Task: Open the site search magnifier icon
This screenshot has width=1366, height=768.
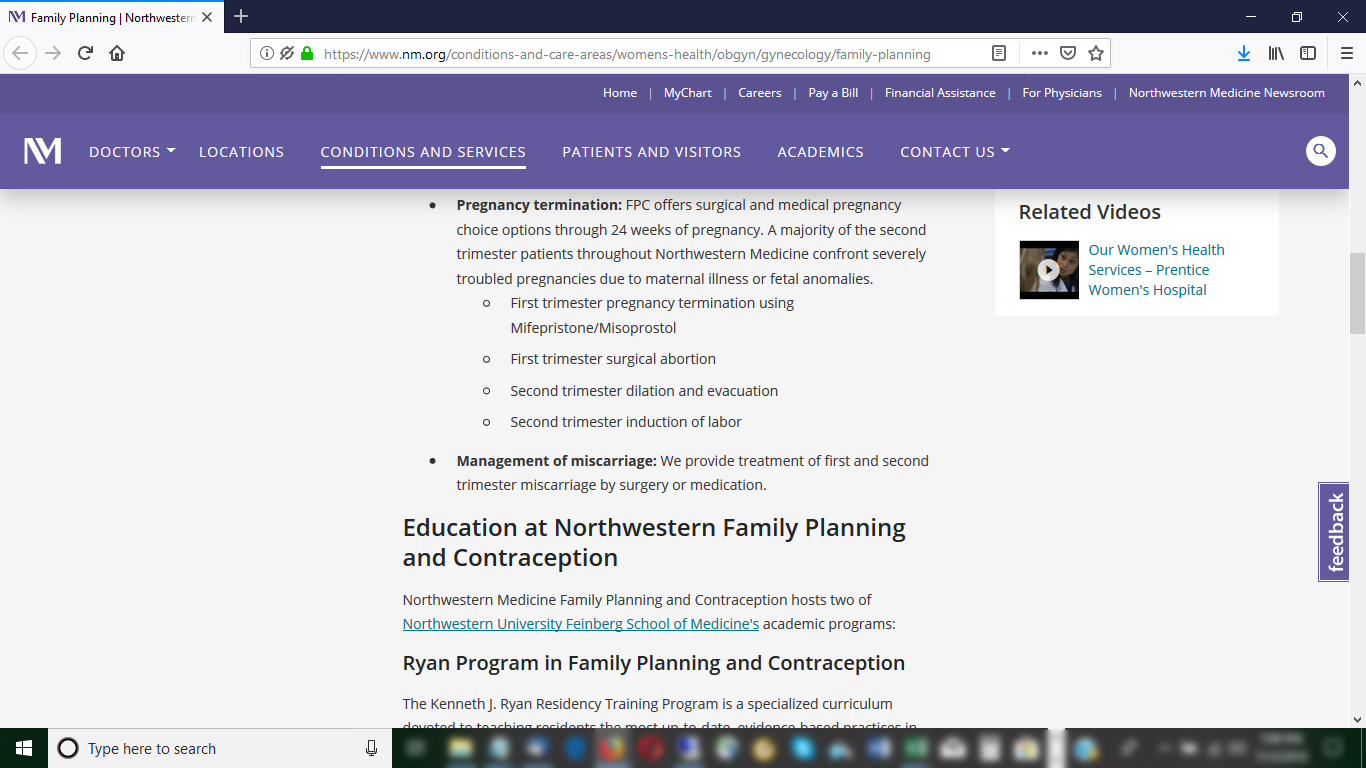Action: click(x=1321, y=151)
